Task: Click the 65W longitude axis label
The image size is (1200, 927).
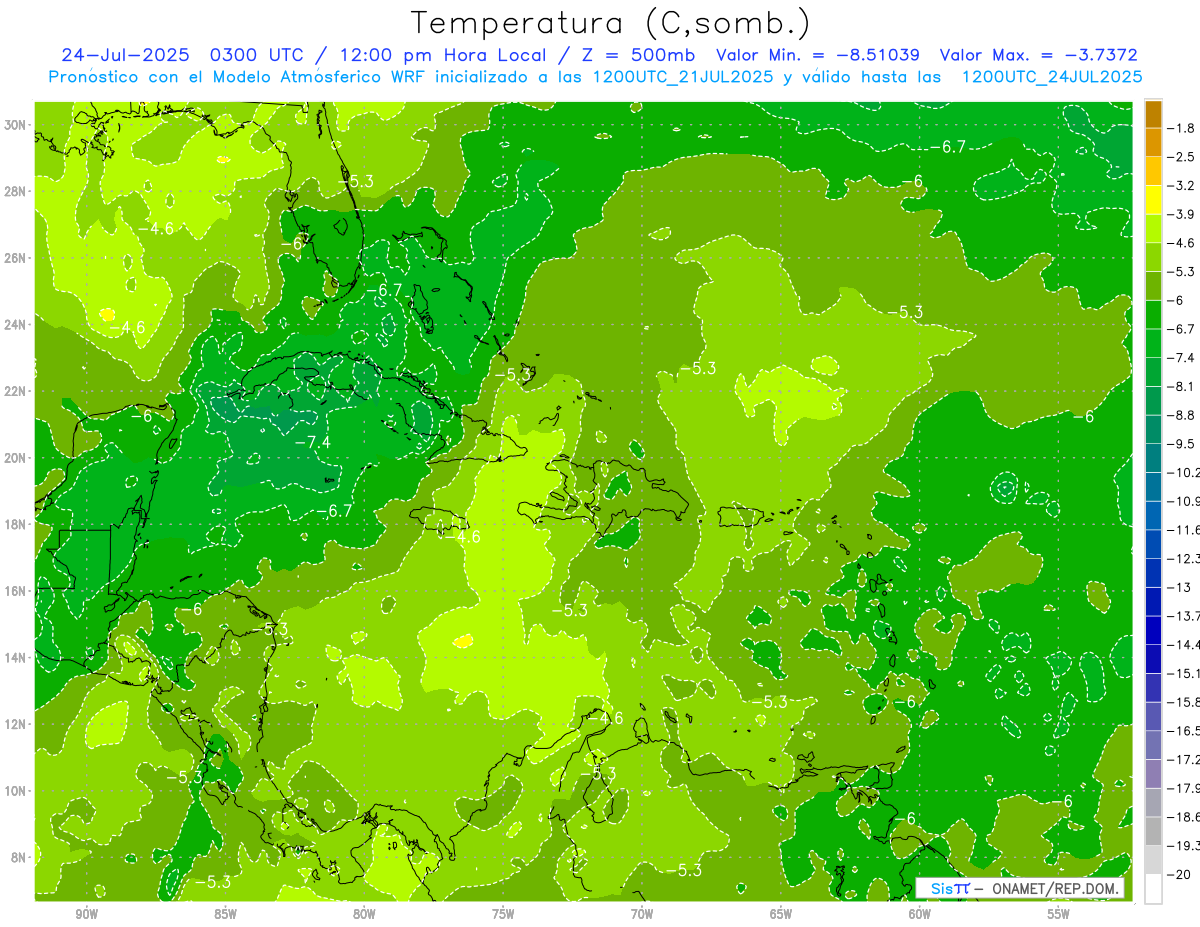Action: [x=781, y=915]
